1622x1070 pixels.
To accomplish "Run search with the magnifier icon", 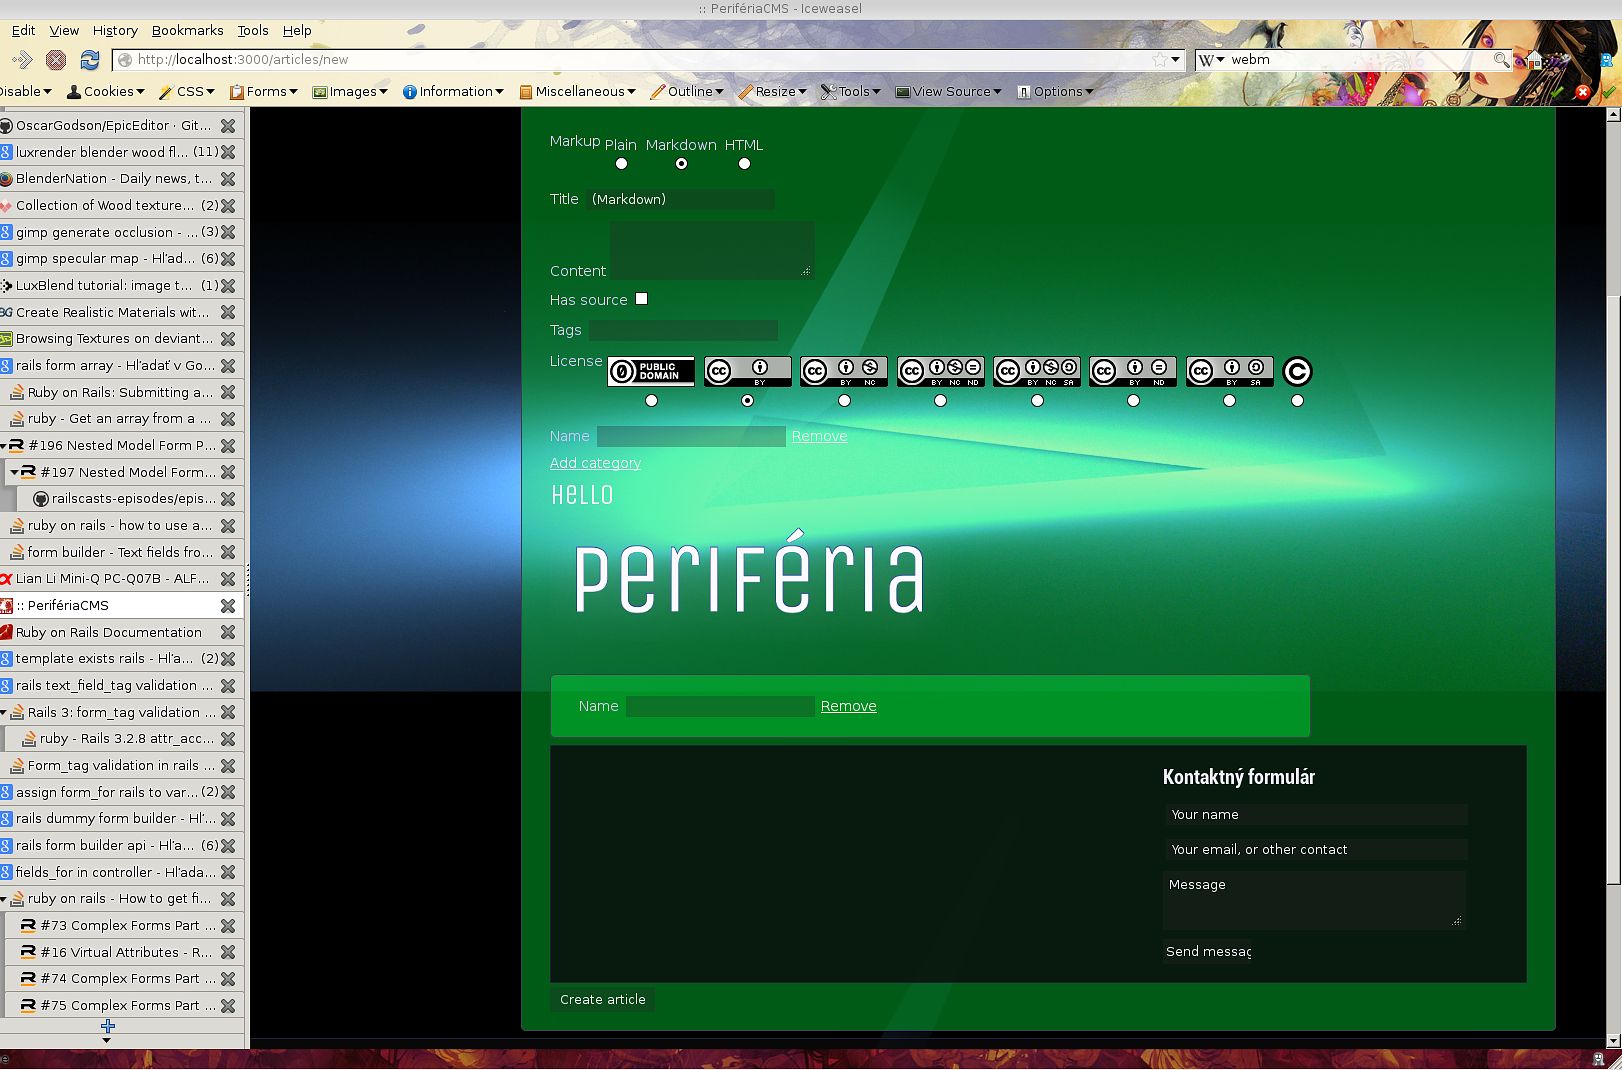I will [1501, 60].
